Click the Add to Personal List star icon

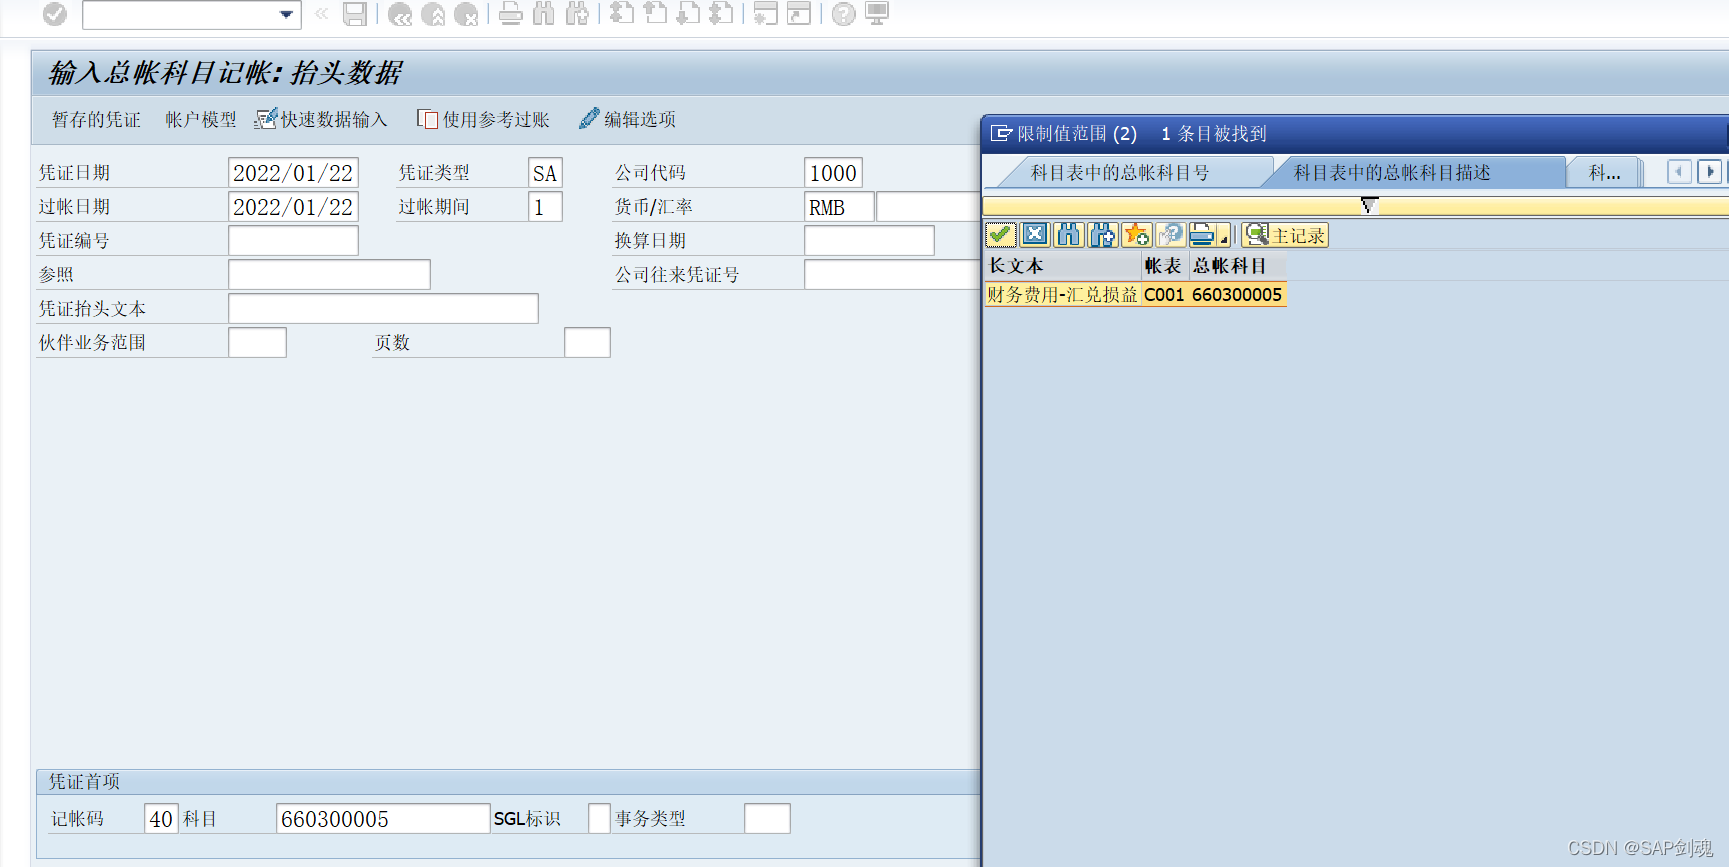point(1137,235)
